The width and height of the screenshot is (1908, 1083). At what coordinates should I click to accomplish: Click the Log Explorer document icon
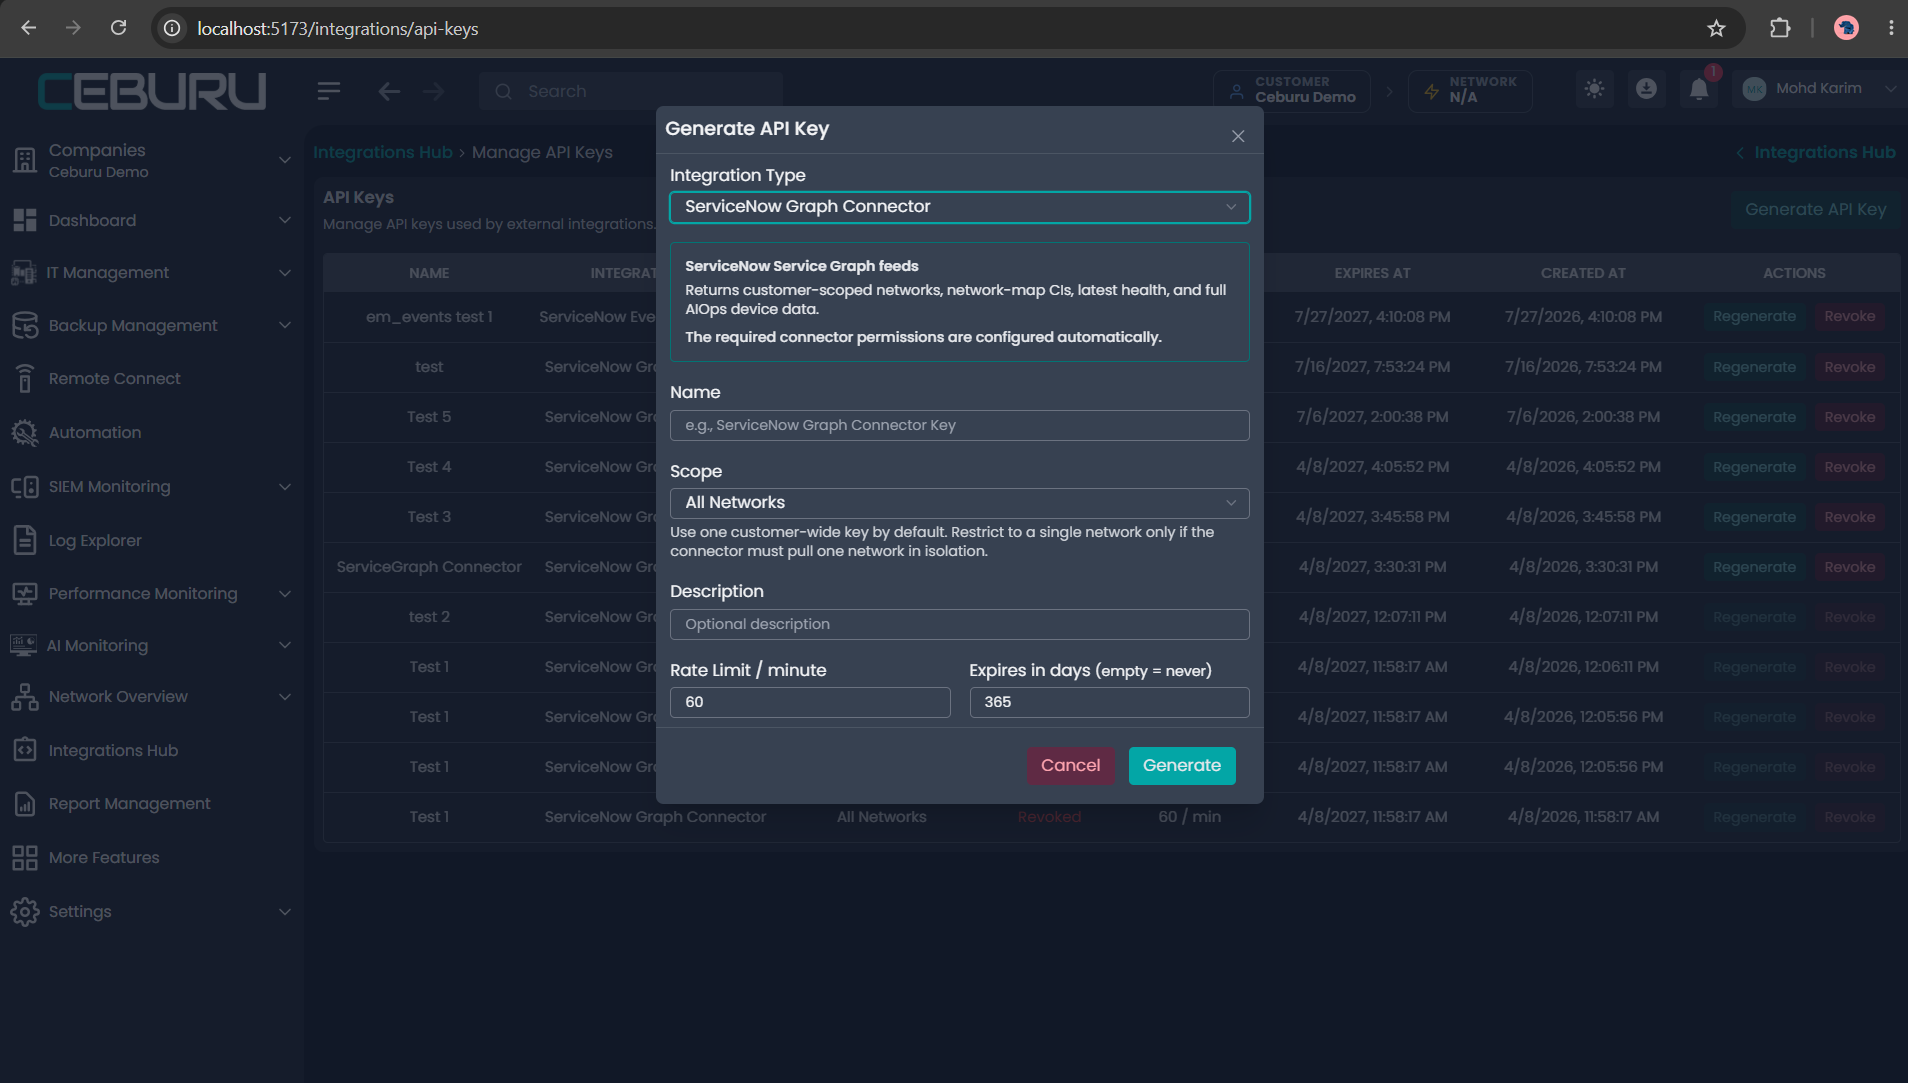click(x=25, y=540)
